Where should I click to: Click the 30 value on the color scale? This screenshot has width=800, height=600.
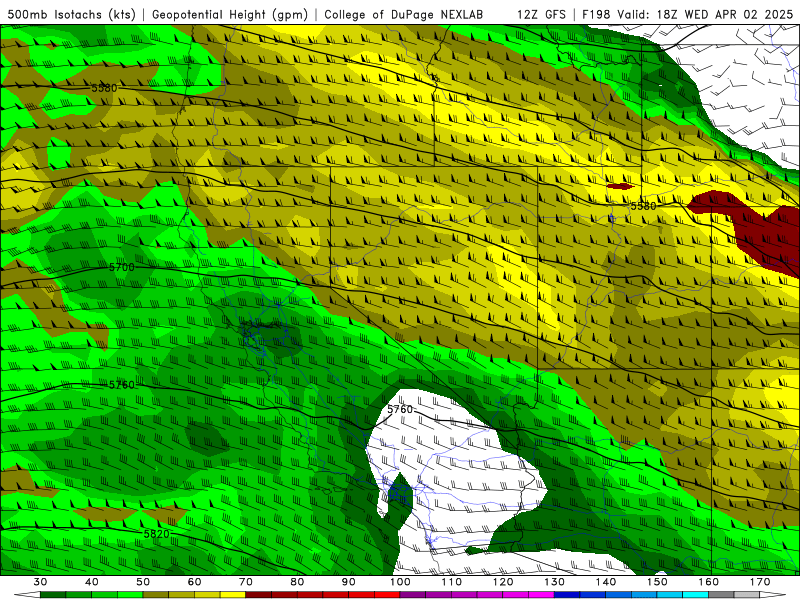tap(40, 582)
